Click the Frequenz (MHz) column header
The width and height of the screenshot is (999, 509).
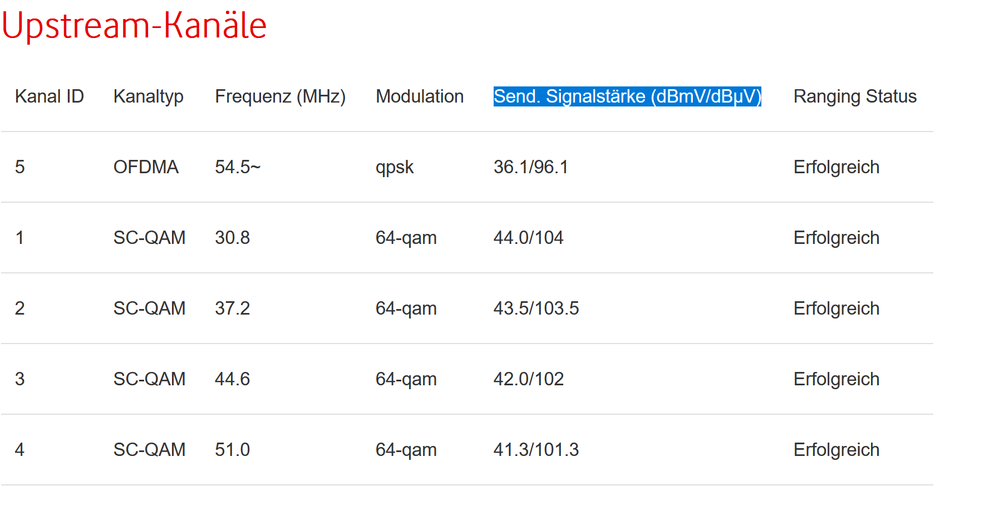point(280,97)
